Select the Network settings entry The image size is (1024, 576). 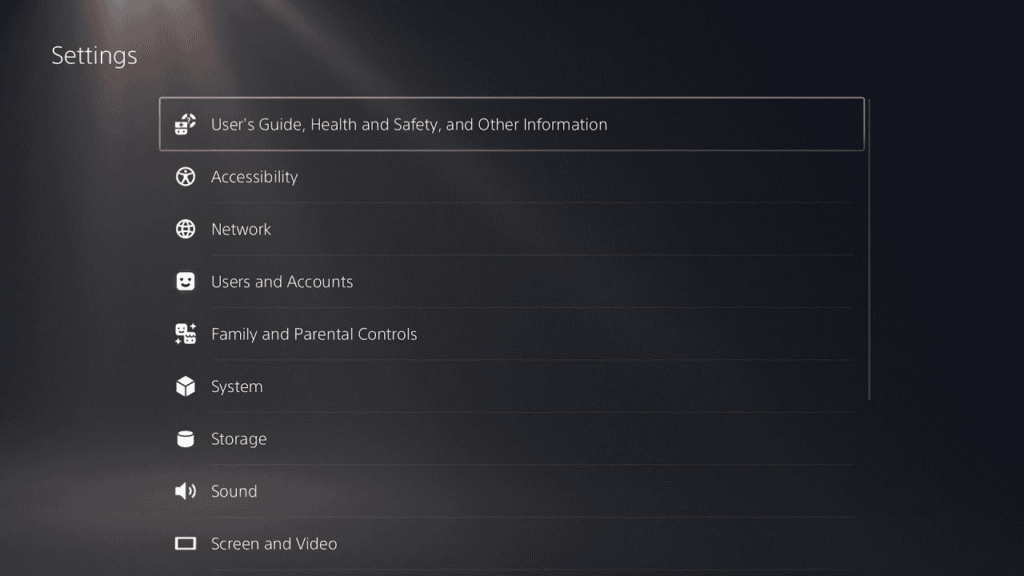[241, 229]
